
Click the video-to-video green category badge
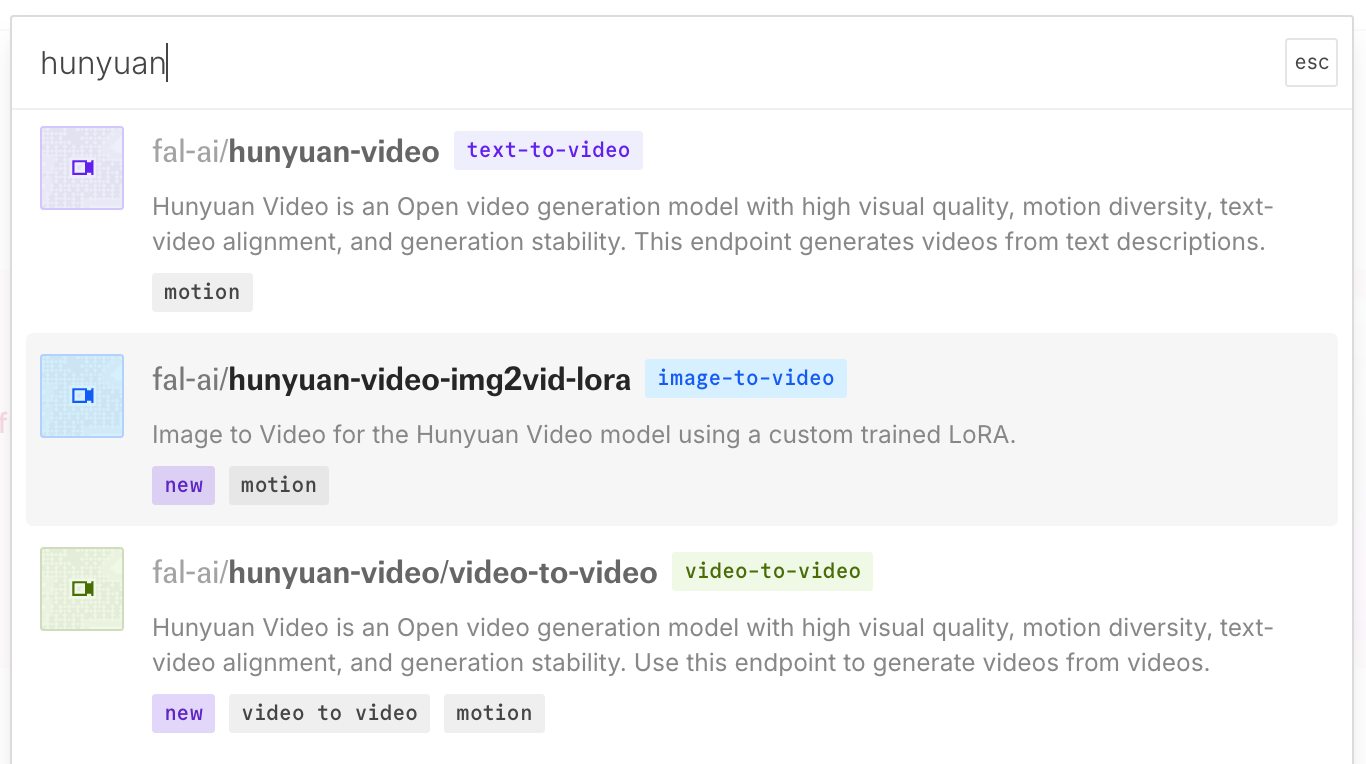[773, 572]
